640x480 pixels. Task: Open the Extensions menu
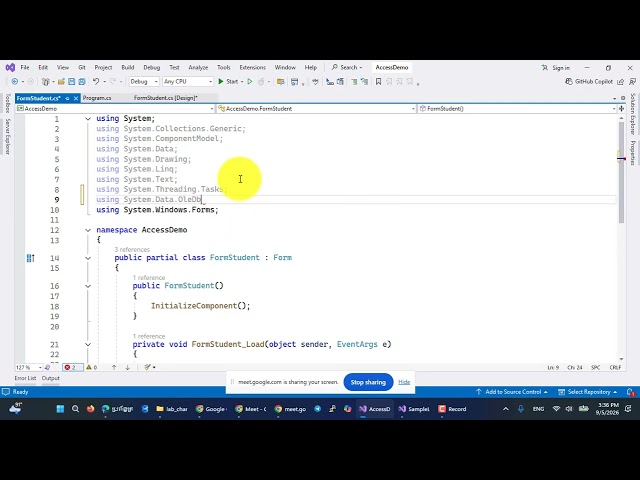252,67
